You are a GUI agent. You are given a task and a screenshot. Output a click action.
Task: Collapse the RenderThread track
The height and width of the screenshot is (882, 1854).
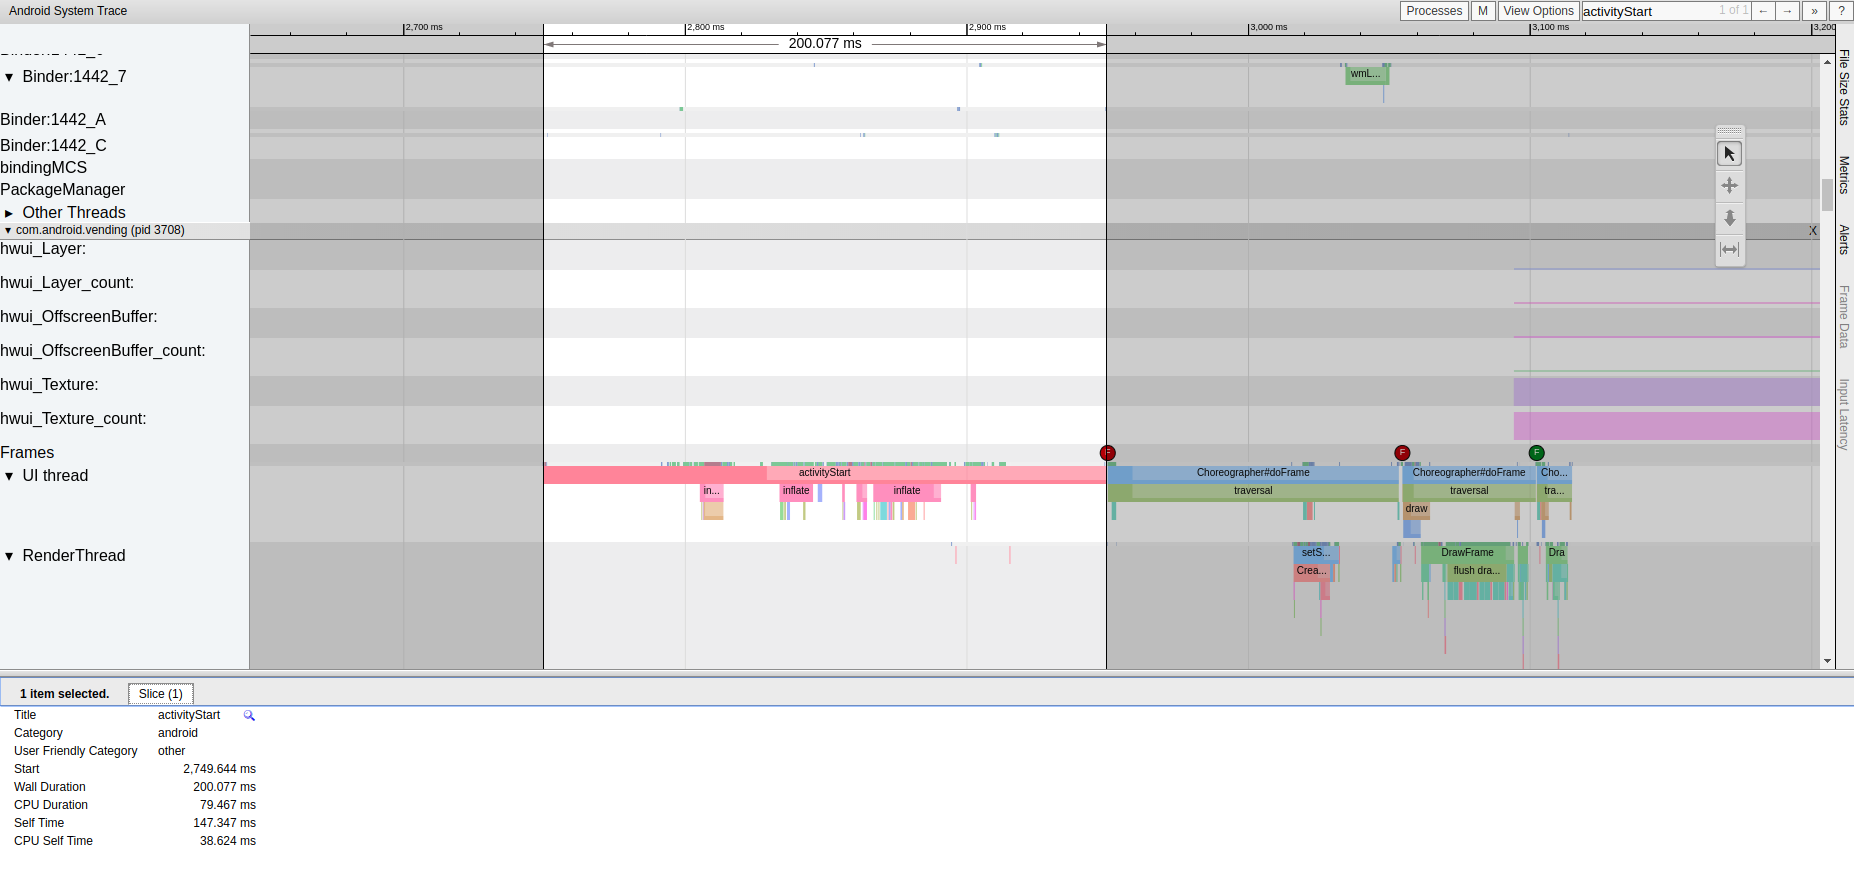tap(9, 556)
